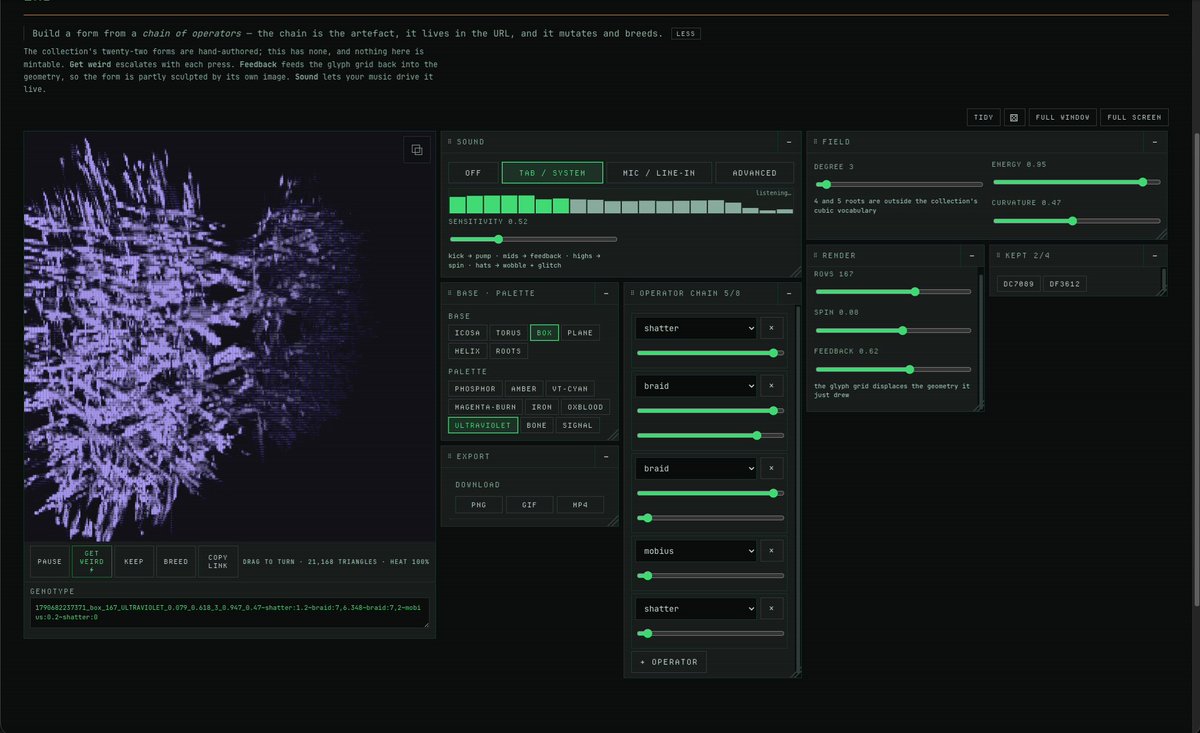This screenshot has width=1200, height=733.
Task: Click the EXPORT panel grip handle
Action: click(450, 456)
